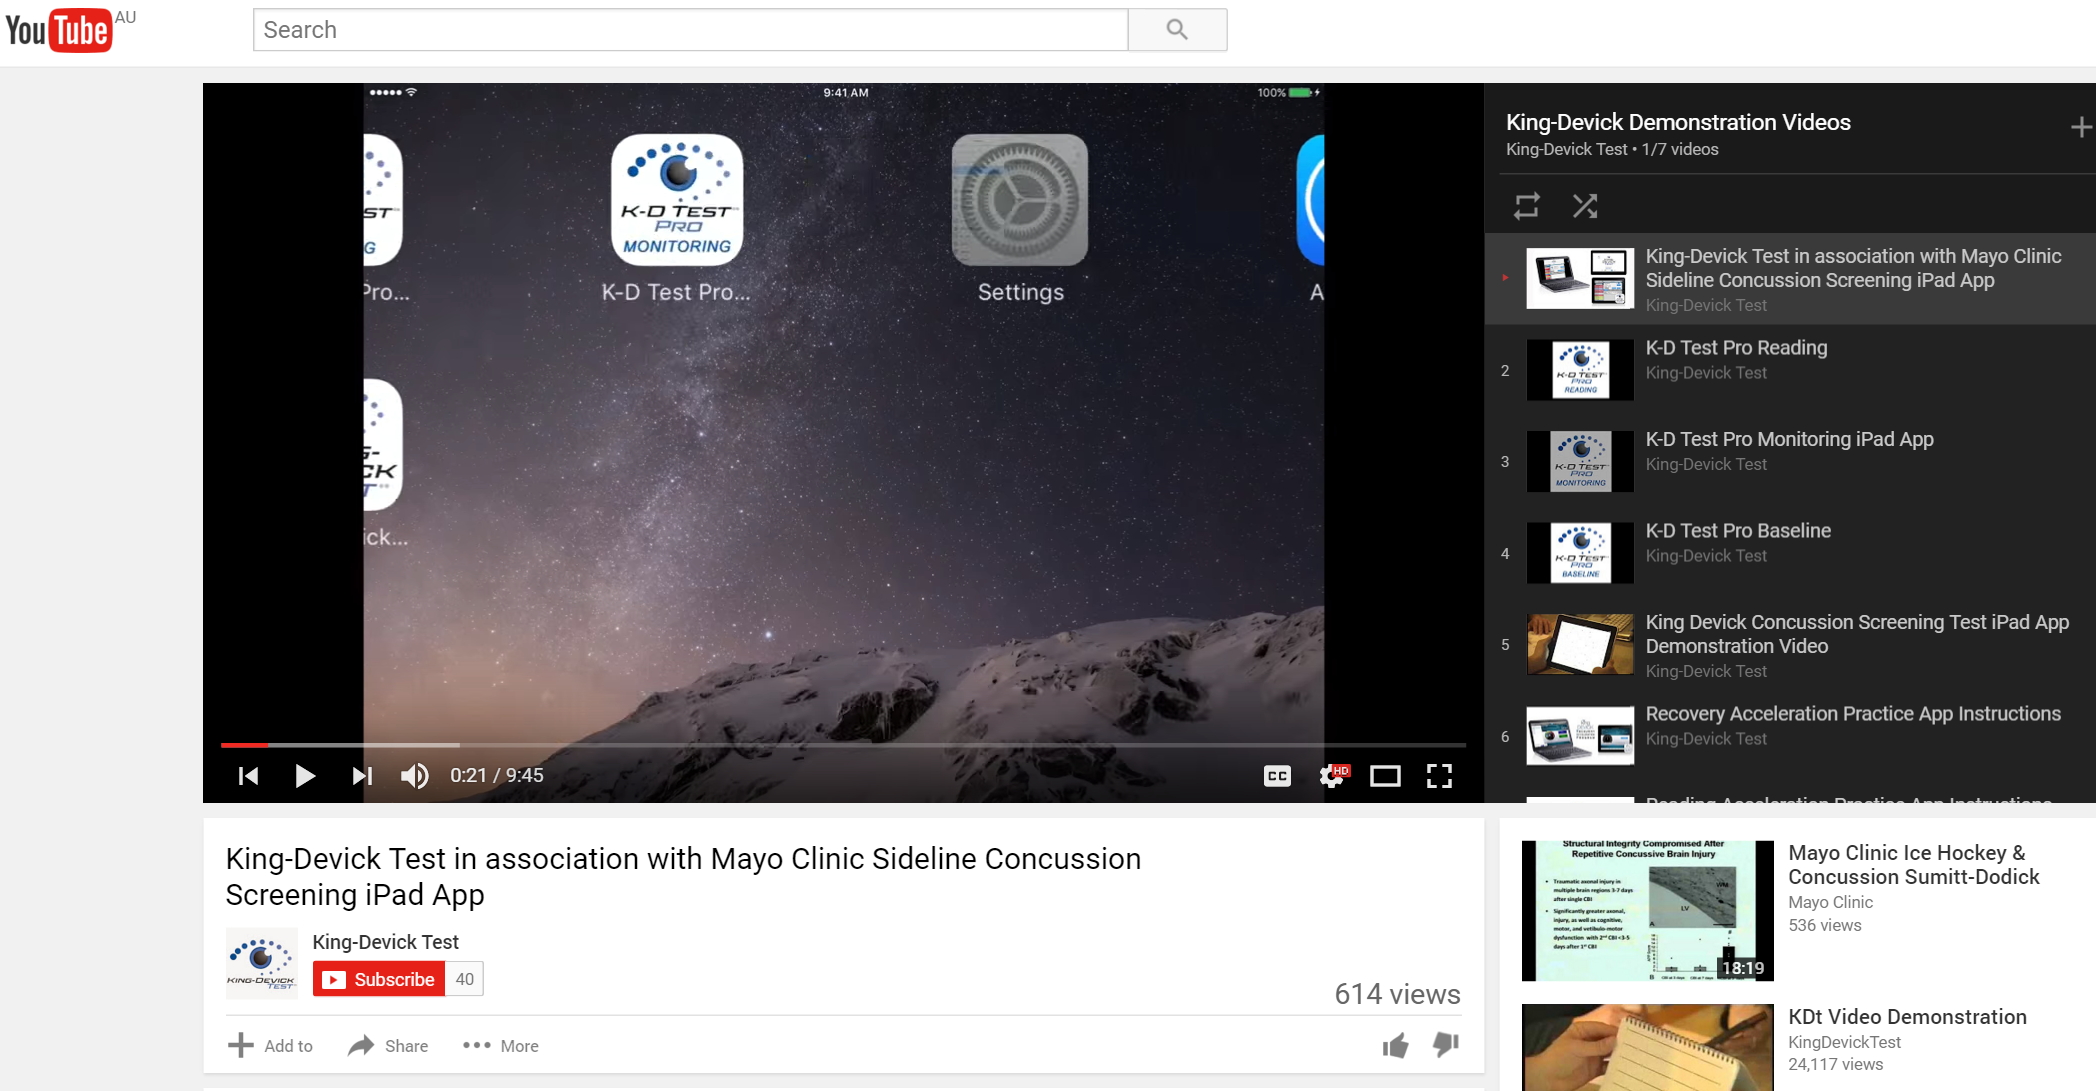Subscribe to the King-Devick Test channel

click(x=380, y=979)
